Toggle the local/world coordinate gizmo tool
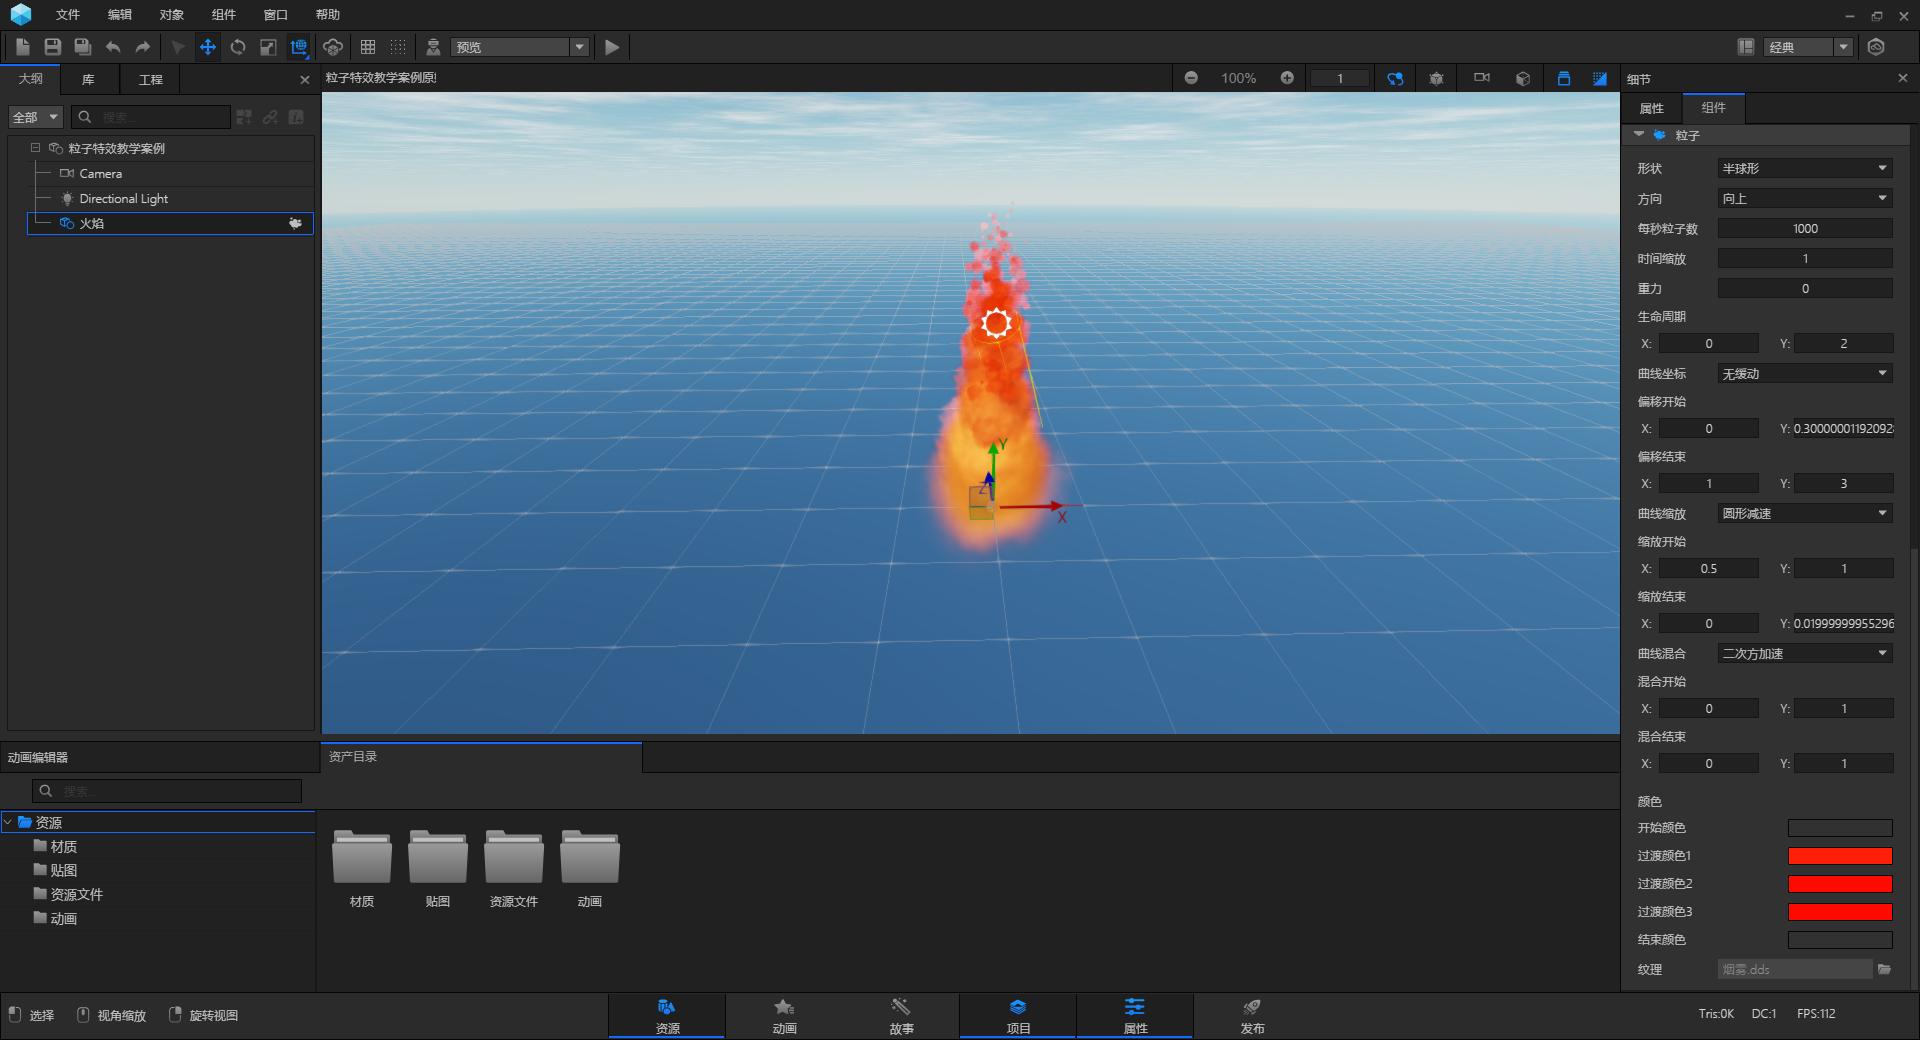This screenshot has width=1920, height=1040. tap(298, 47)
